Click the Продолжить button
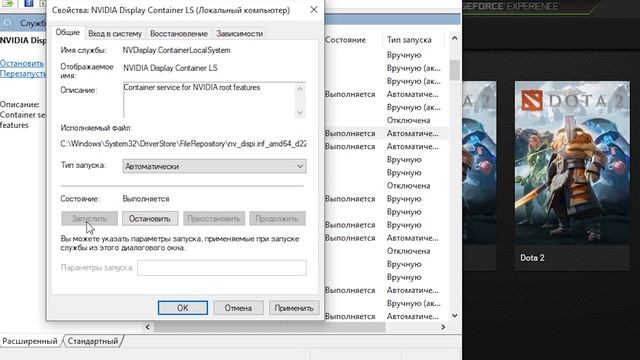The height and width of the screenshot is (360, 640). tap(277, 219)
